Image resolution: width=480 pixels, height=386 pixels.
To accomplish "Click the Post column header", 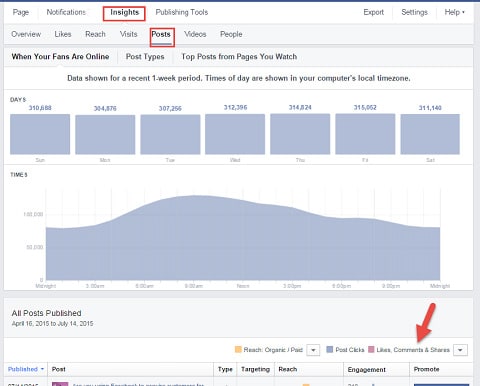I will tap(59, 369).
